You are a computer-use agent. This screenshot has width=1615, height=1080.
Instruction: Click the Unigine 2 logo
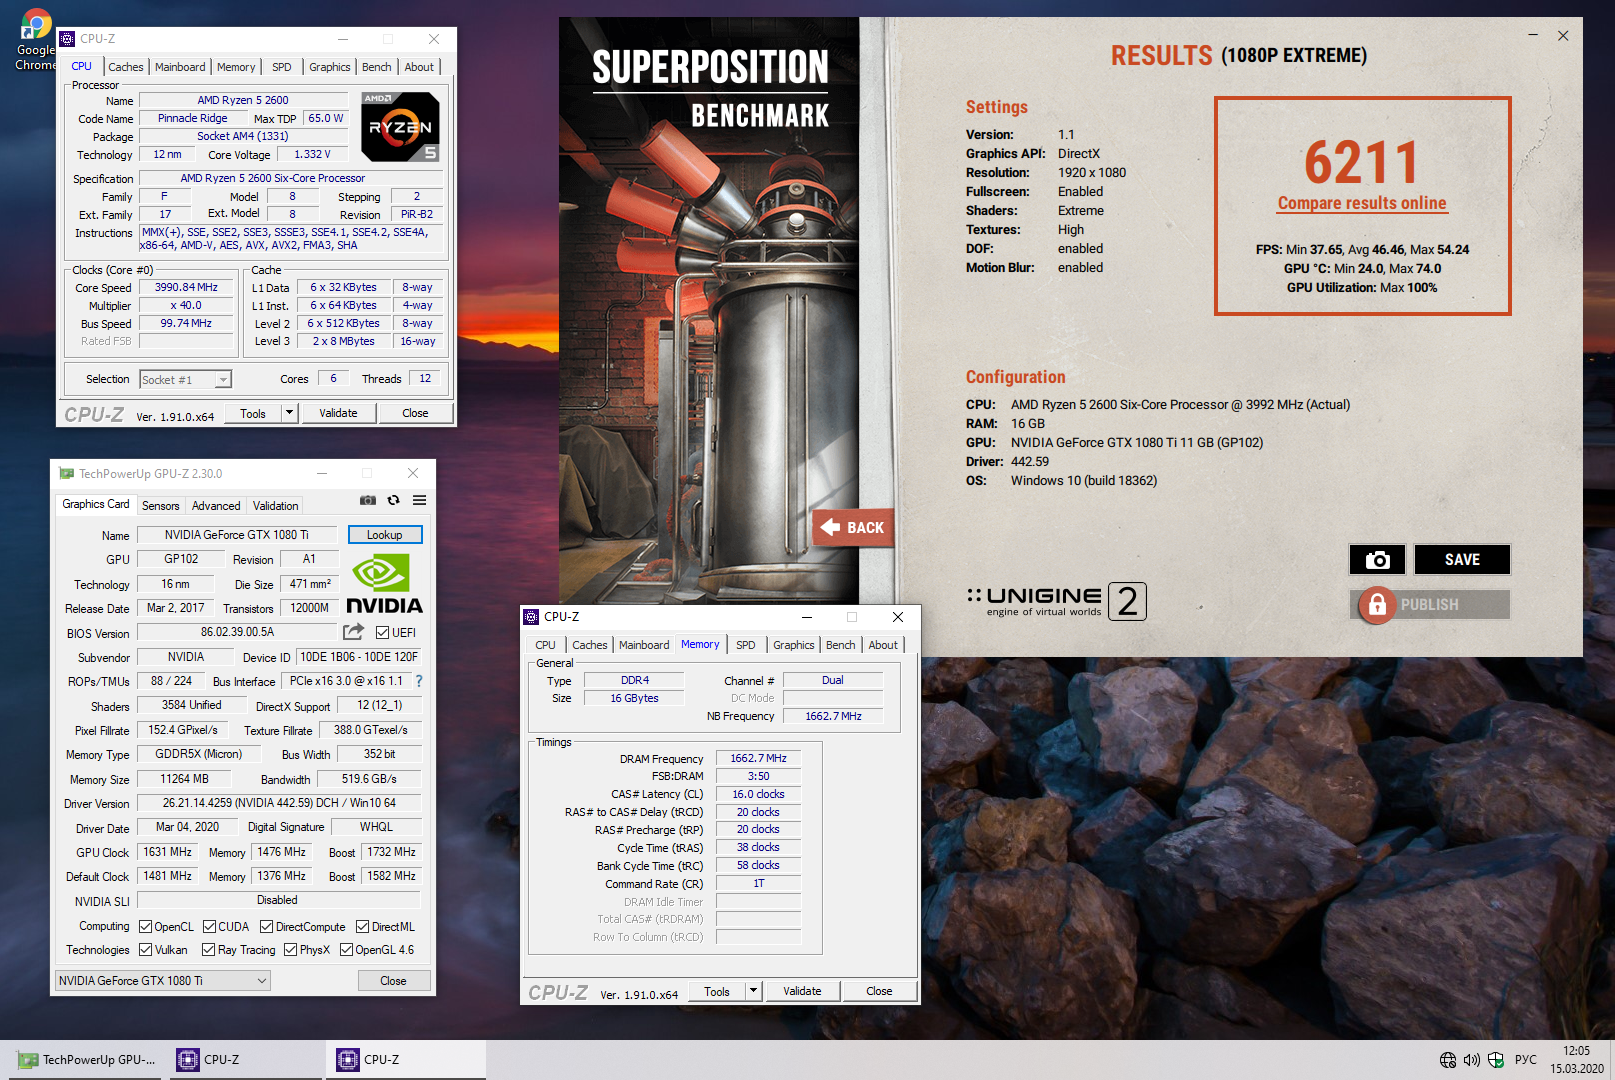(x=1056, y=601)
